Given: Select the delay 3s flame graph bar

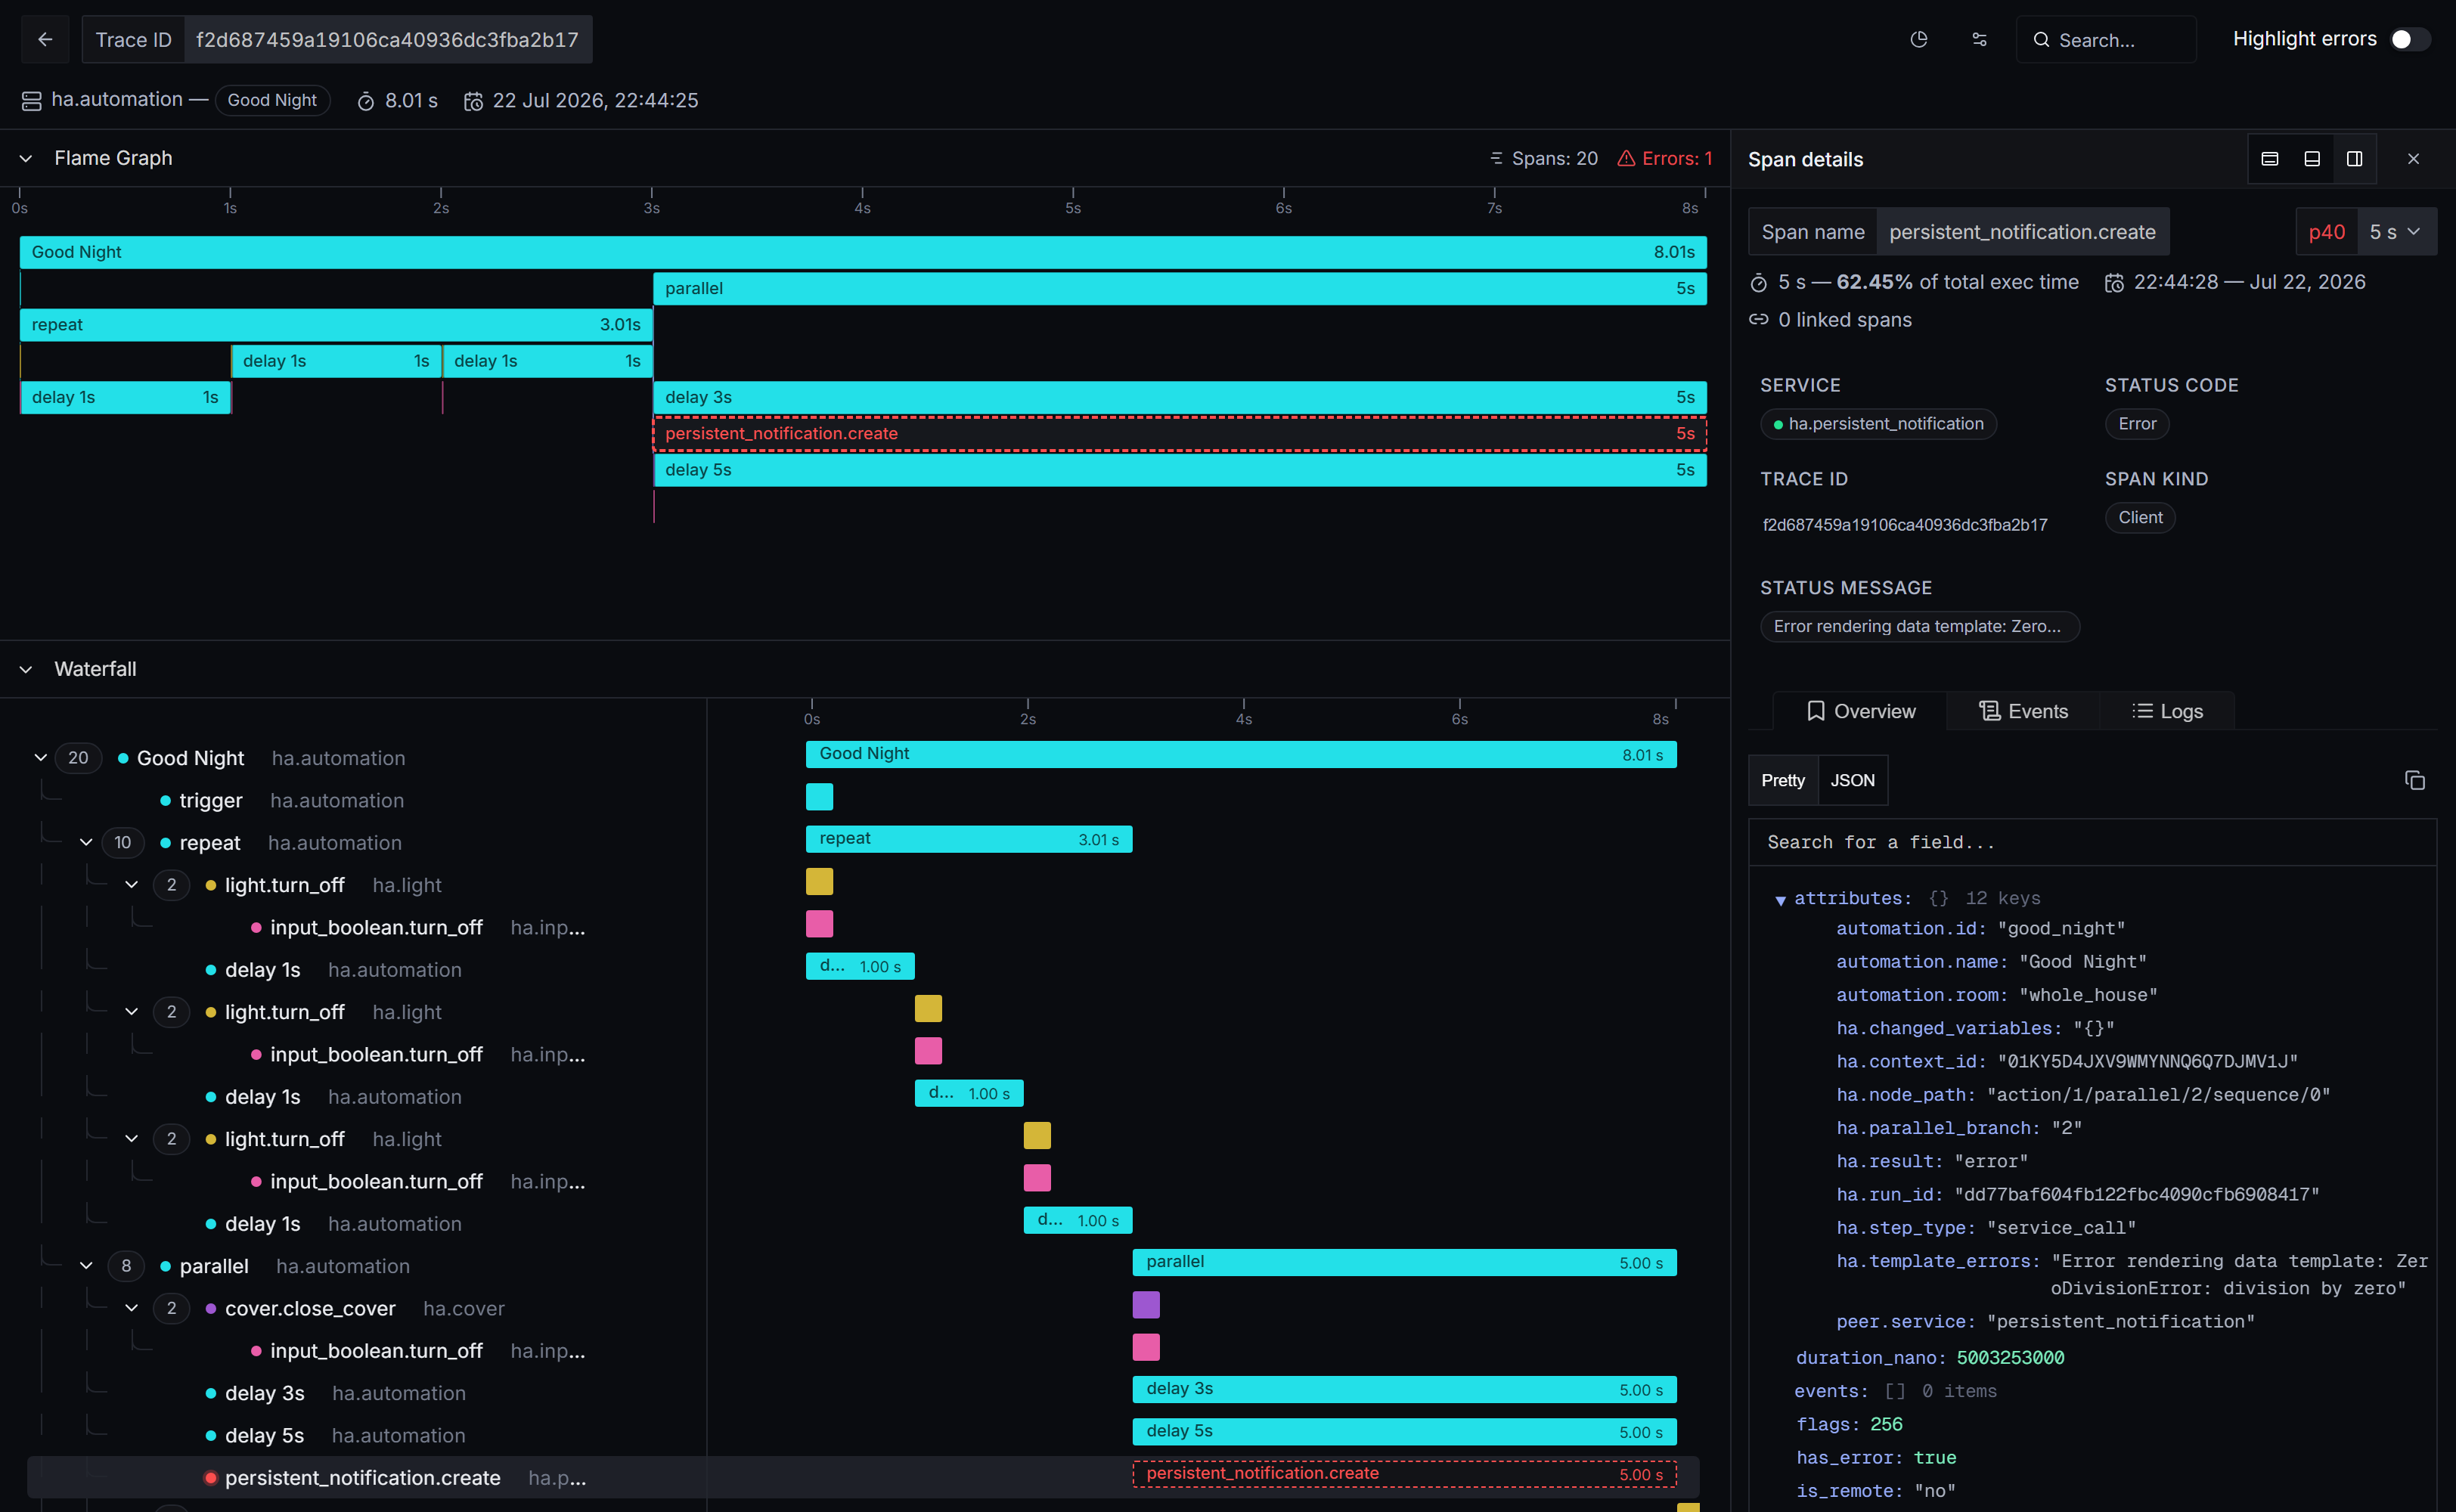Looking at the screenshot, I should pos(1180,397).
